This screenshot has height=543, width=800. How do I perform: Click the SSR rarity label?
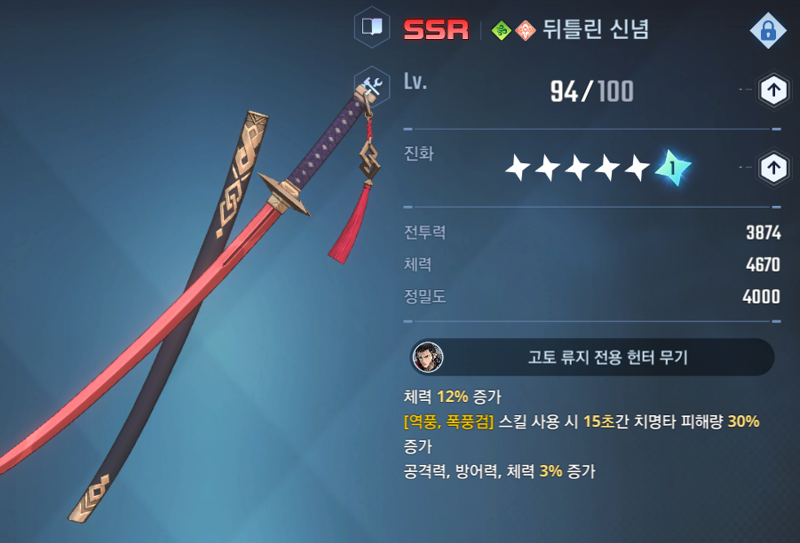pyautogui.click(x=436, y=30)
